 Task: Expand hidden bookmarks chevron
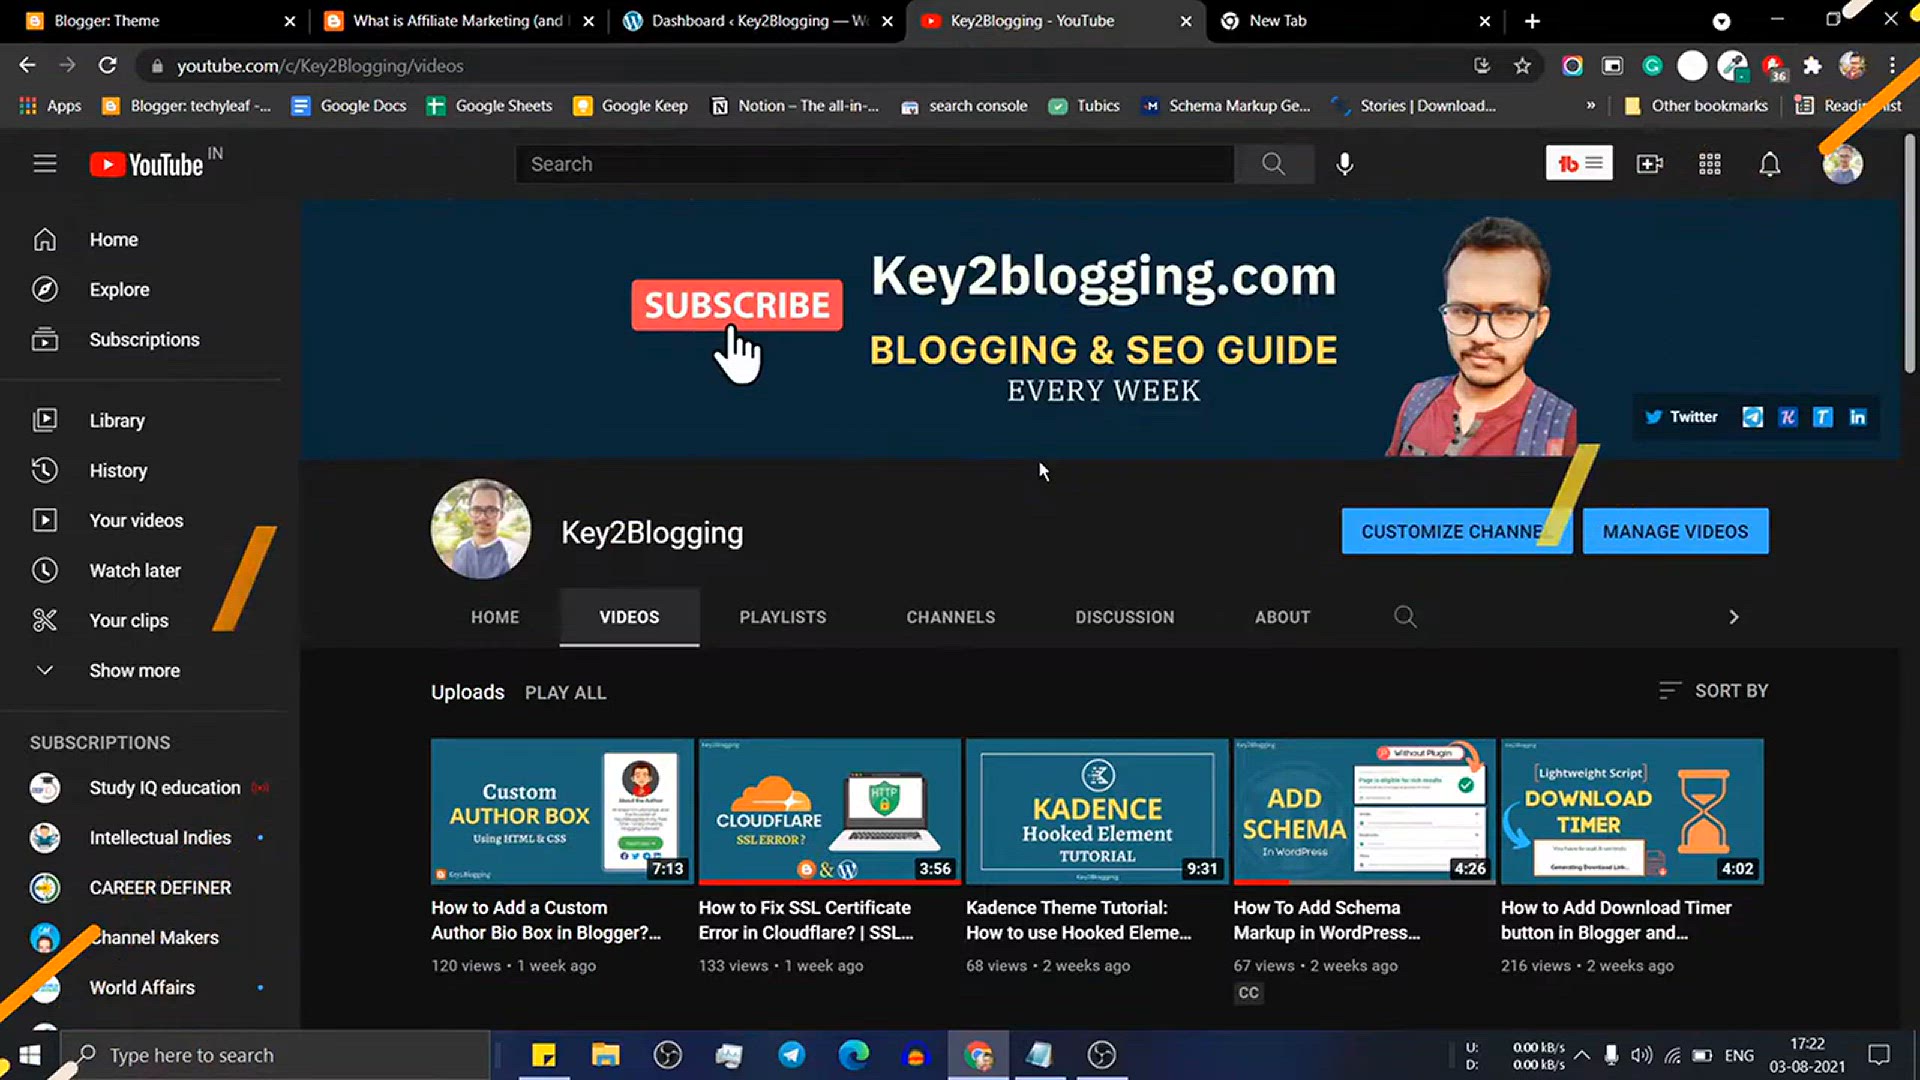1590,106
